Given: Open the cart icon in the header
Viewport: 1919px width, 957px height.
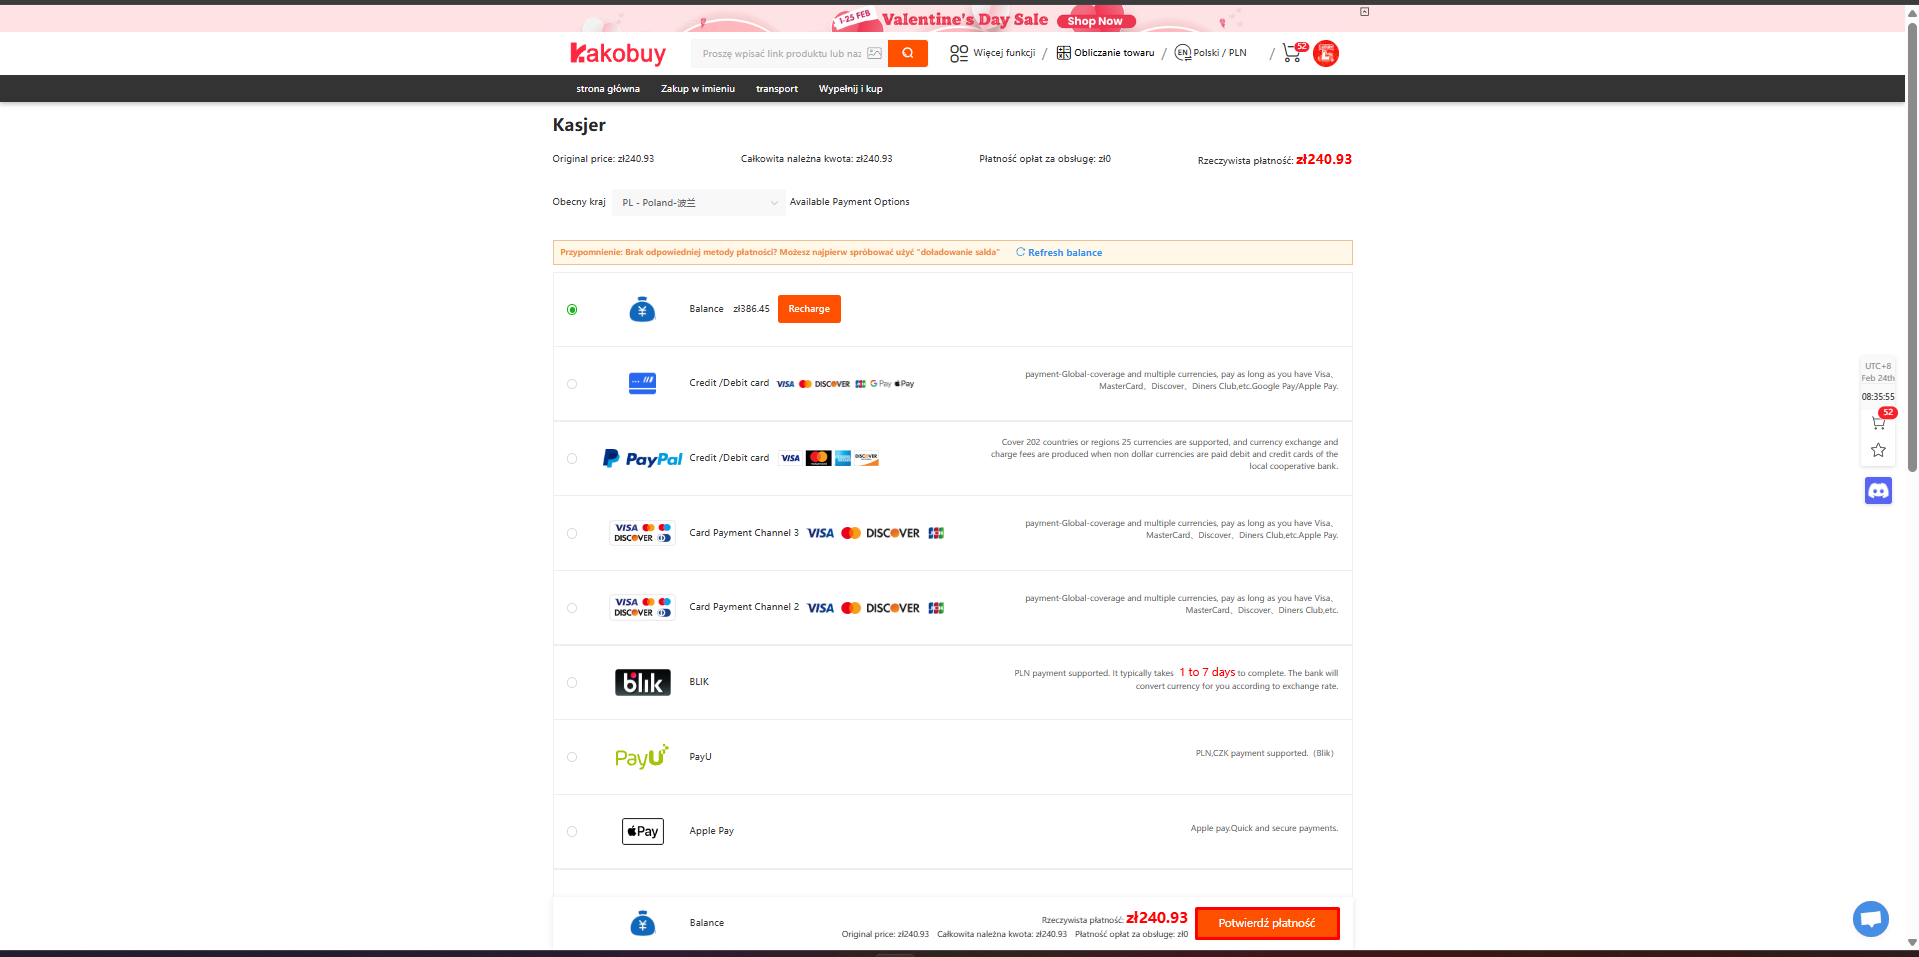Looking at the screenshot, I should pos(1291,53).
